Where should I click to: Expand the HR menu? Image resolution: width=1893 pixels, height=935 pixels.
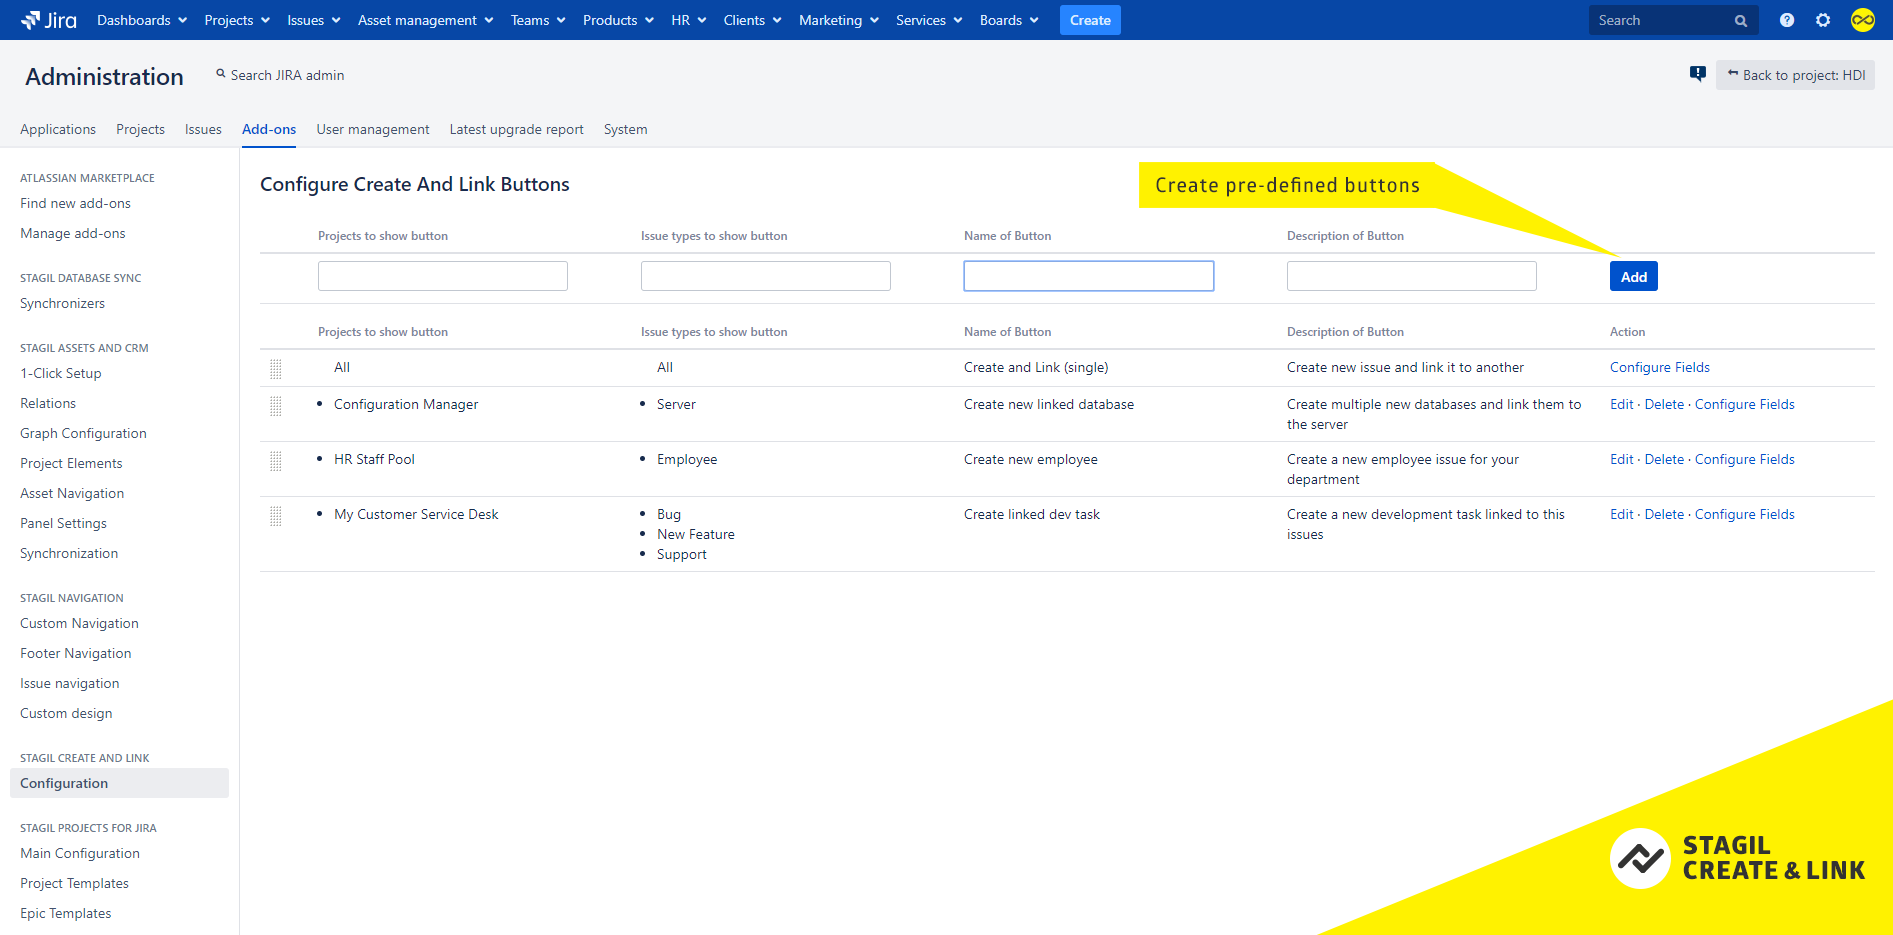pyautogui.click(x=689, y=20)
